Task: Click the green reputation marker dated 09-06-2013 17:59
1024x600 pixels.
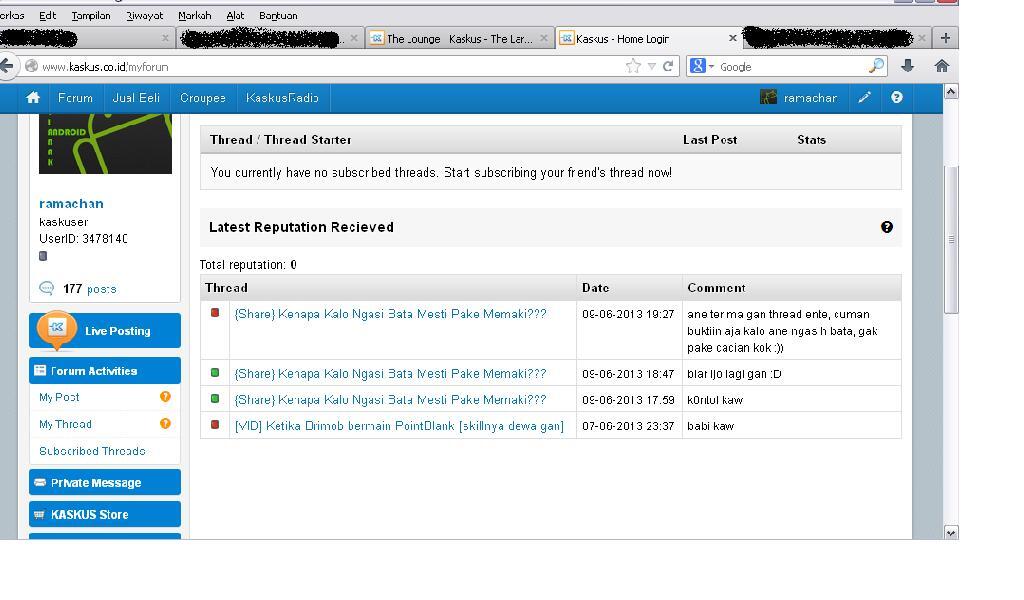Action: tap(215, 398)
